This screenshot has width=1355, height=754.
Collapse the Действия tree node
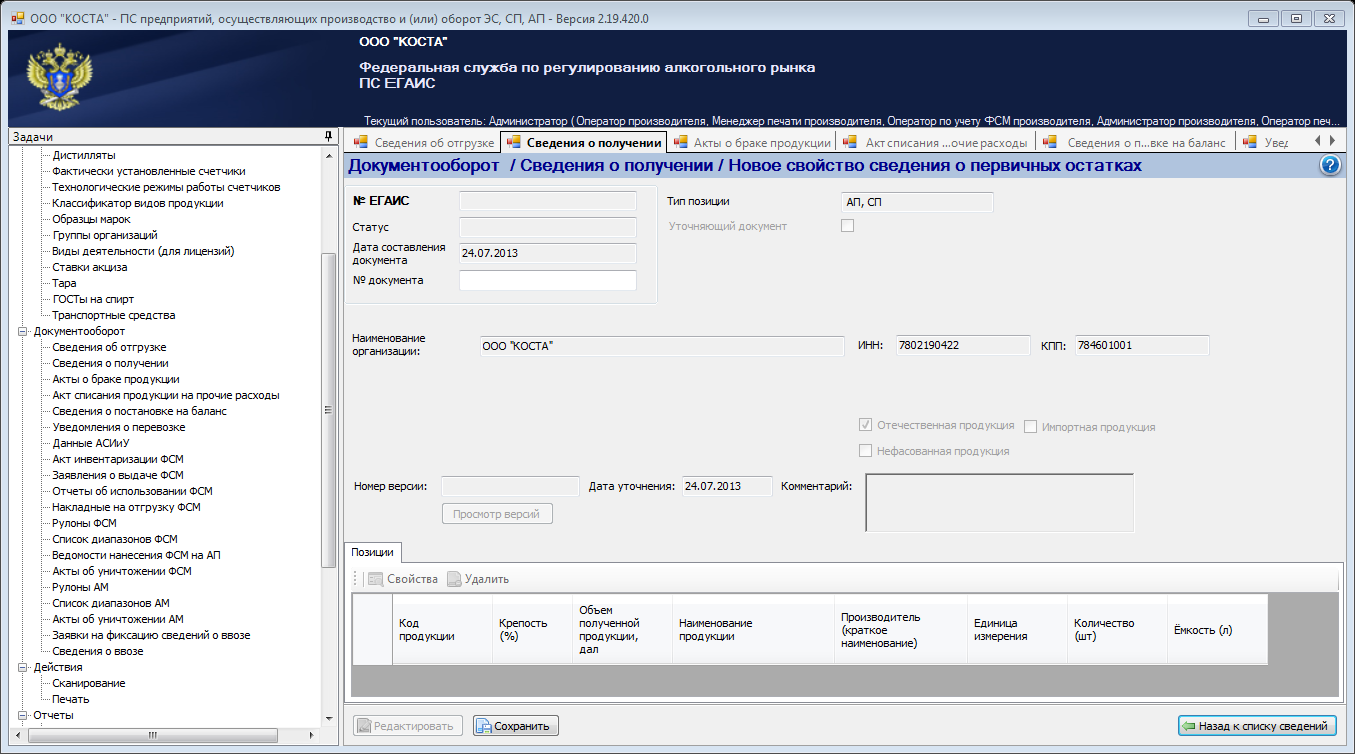click(x=22, y=667)
